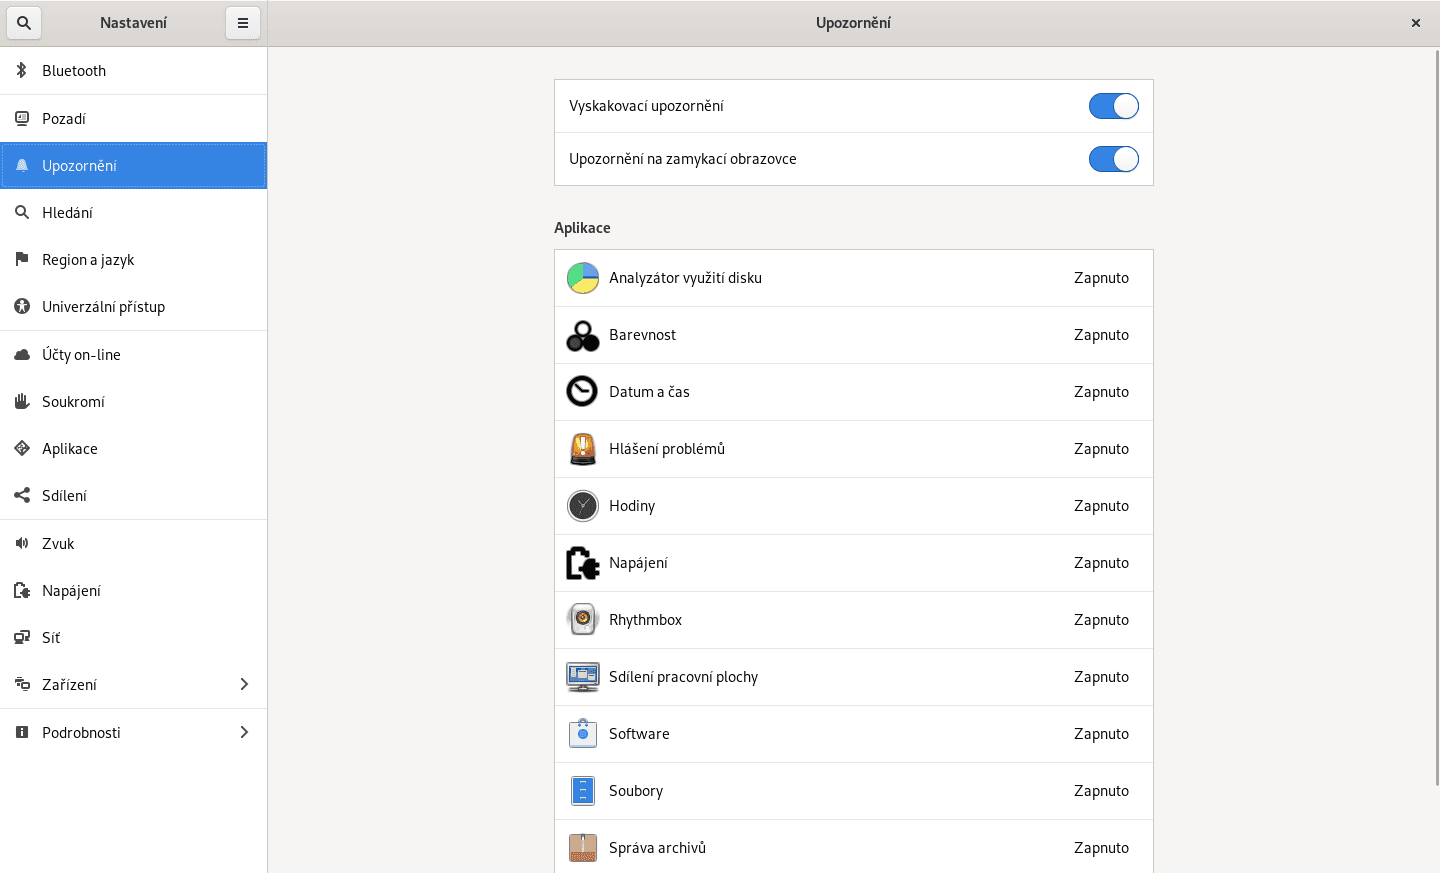Click the Hlášení problémů siren icon
This screenshot has height=873, width=1440.
[582, 449]
